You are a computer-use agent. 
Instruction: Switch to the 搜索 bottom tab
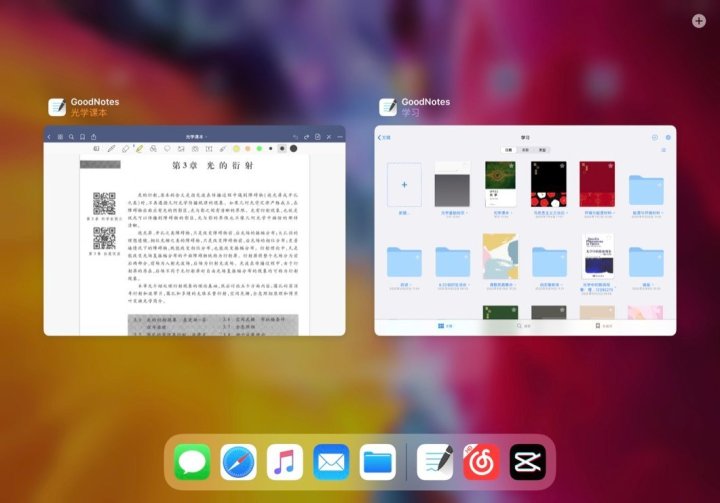point(523,326)
